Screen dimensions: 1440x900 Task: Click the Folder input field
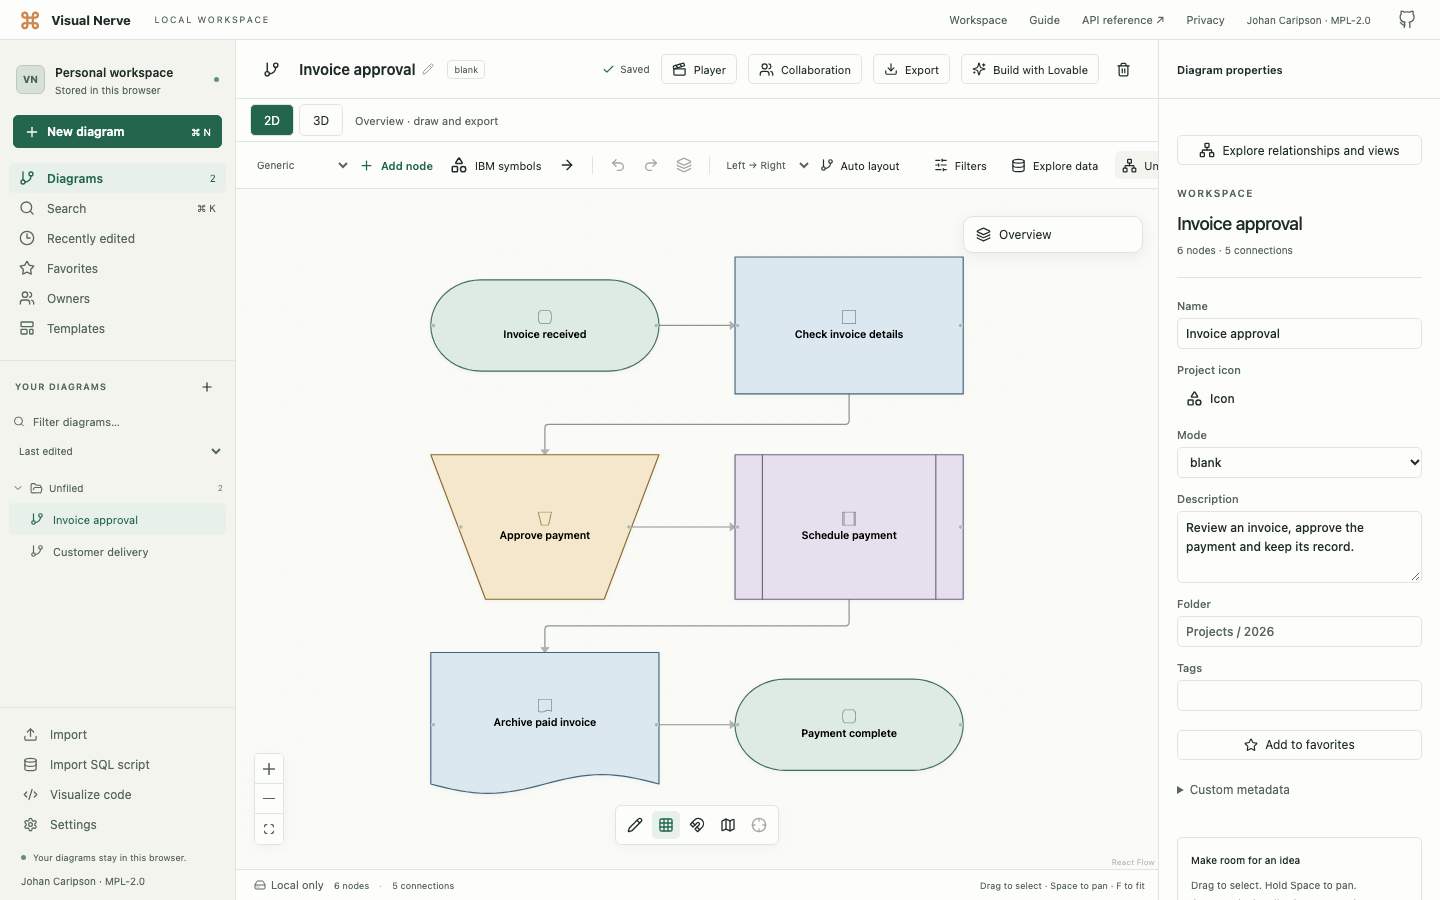click(1299, 632)
